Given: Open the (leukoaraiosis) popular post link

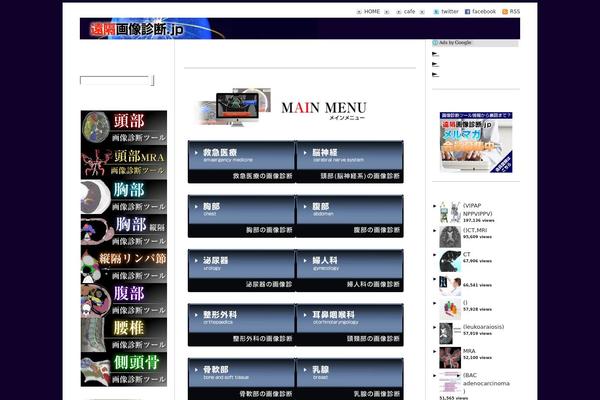Looking at the screenshot, I should tap(483, 327).
